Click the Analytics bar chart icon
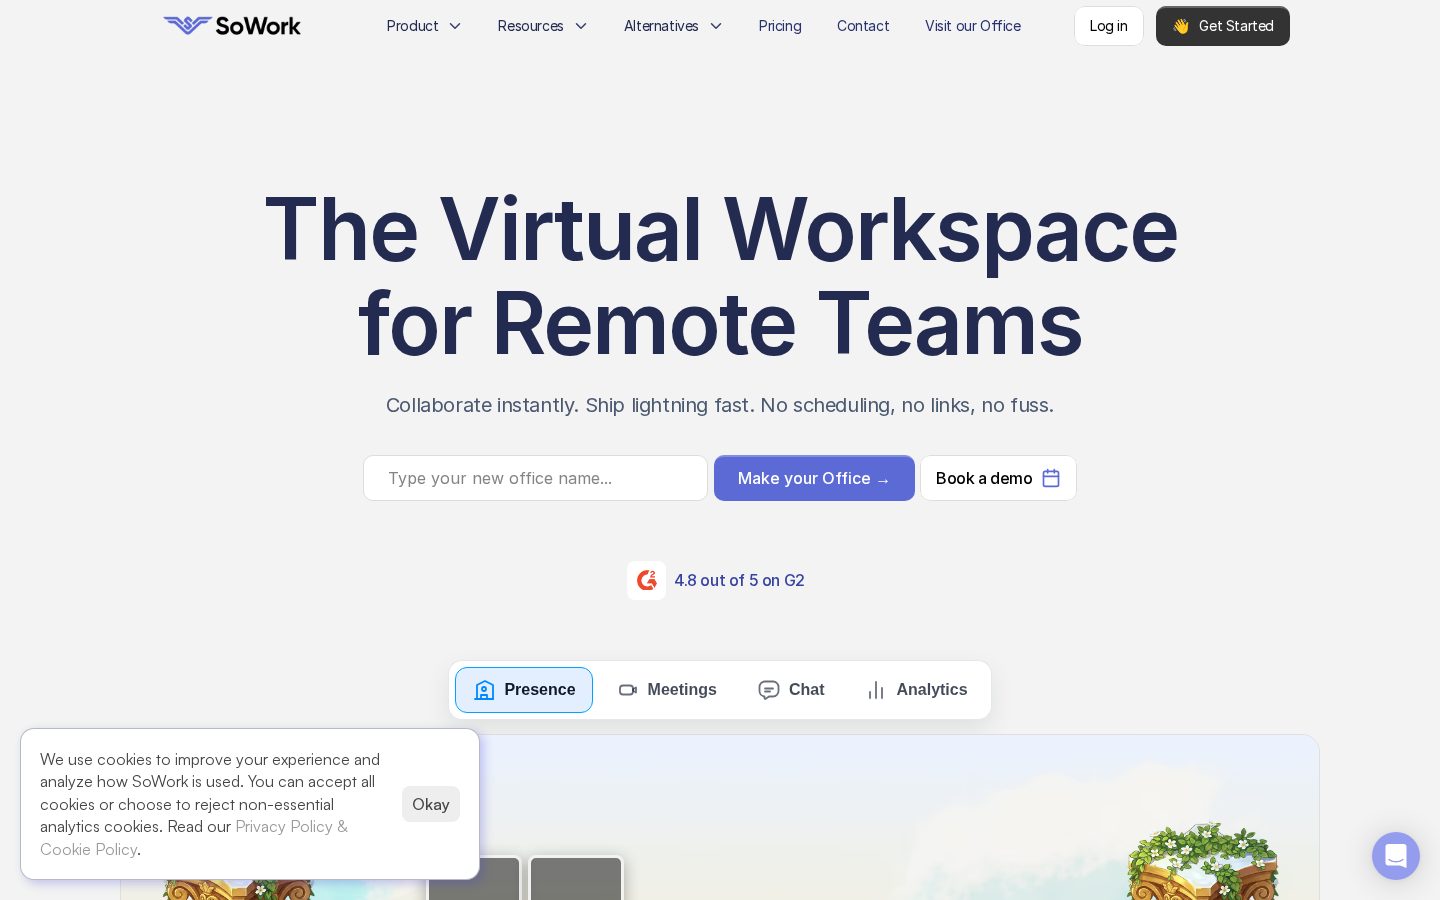Viewport: 1440px width, 900px height. pyautogui.click(x=876, y=690)
